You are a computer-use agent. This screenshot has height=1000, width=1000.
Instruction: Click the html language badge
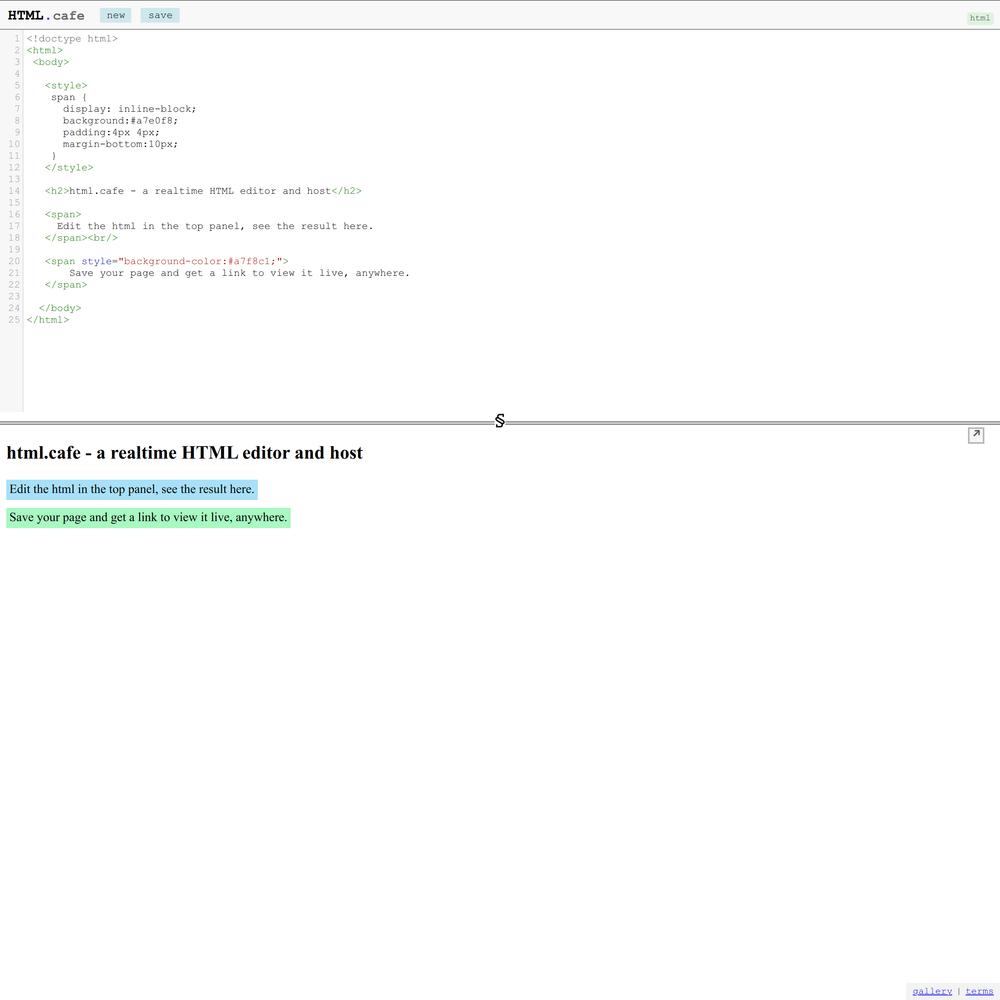point(980,18)
